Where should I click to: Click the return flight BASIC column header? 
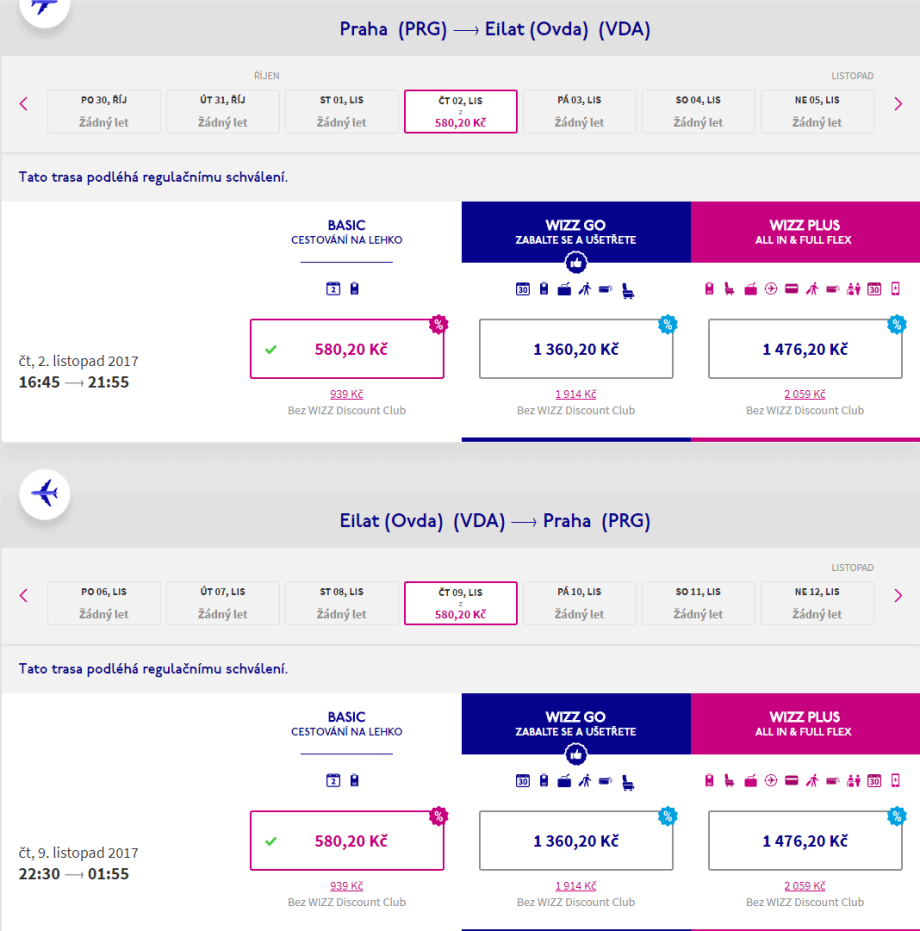pyautogui.click(x=347, y=724)
